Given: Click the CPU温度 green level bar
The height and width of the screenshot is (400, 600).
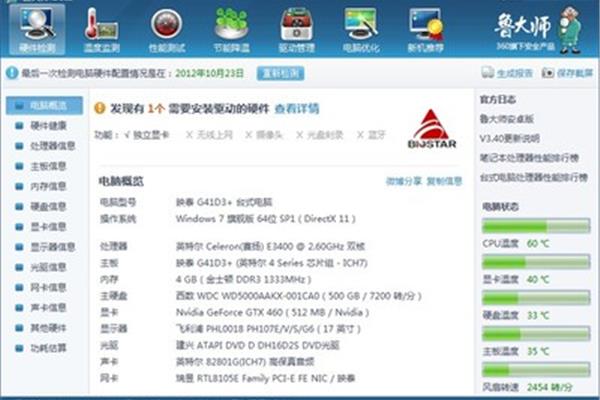Looking at the screenshot, I should 536,226.
